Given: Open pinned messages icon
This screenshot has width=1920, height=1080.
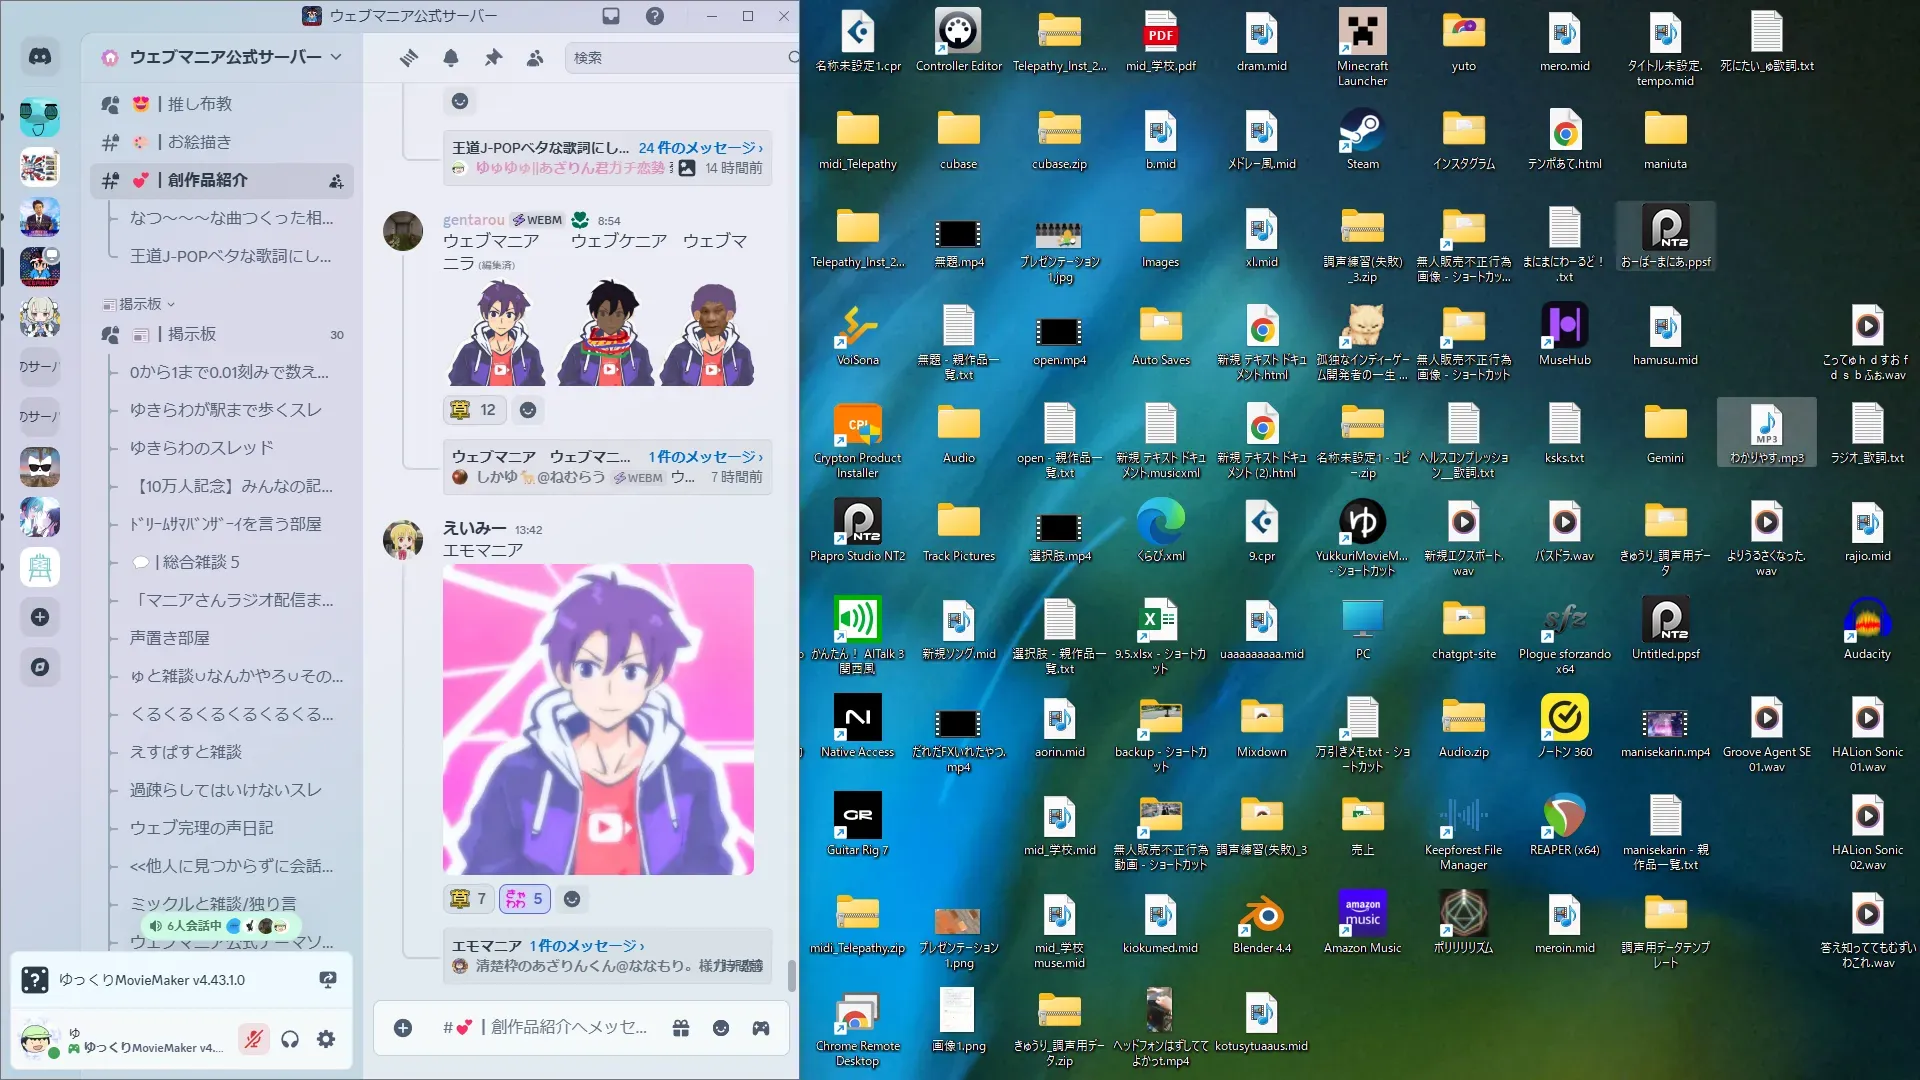Looking at the screenshot, I should (x=493, y=58).
